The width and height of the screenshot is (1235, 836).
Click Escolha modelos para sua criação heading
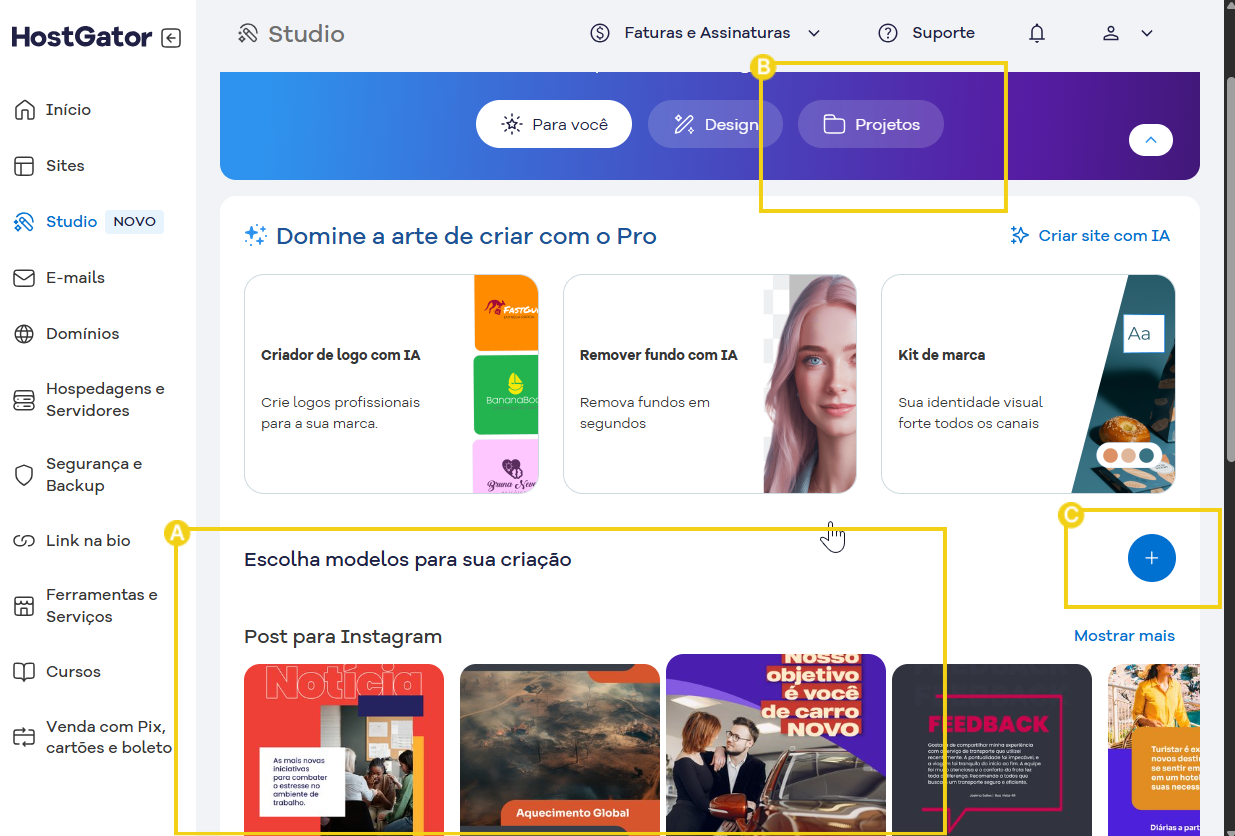(408, 560)
